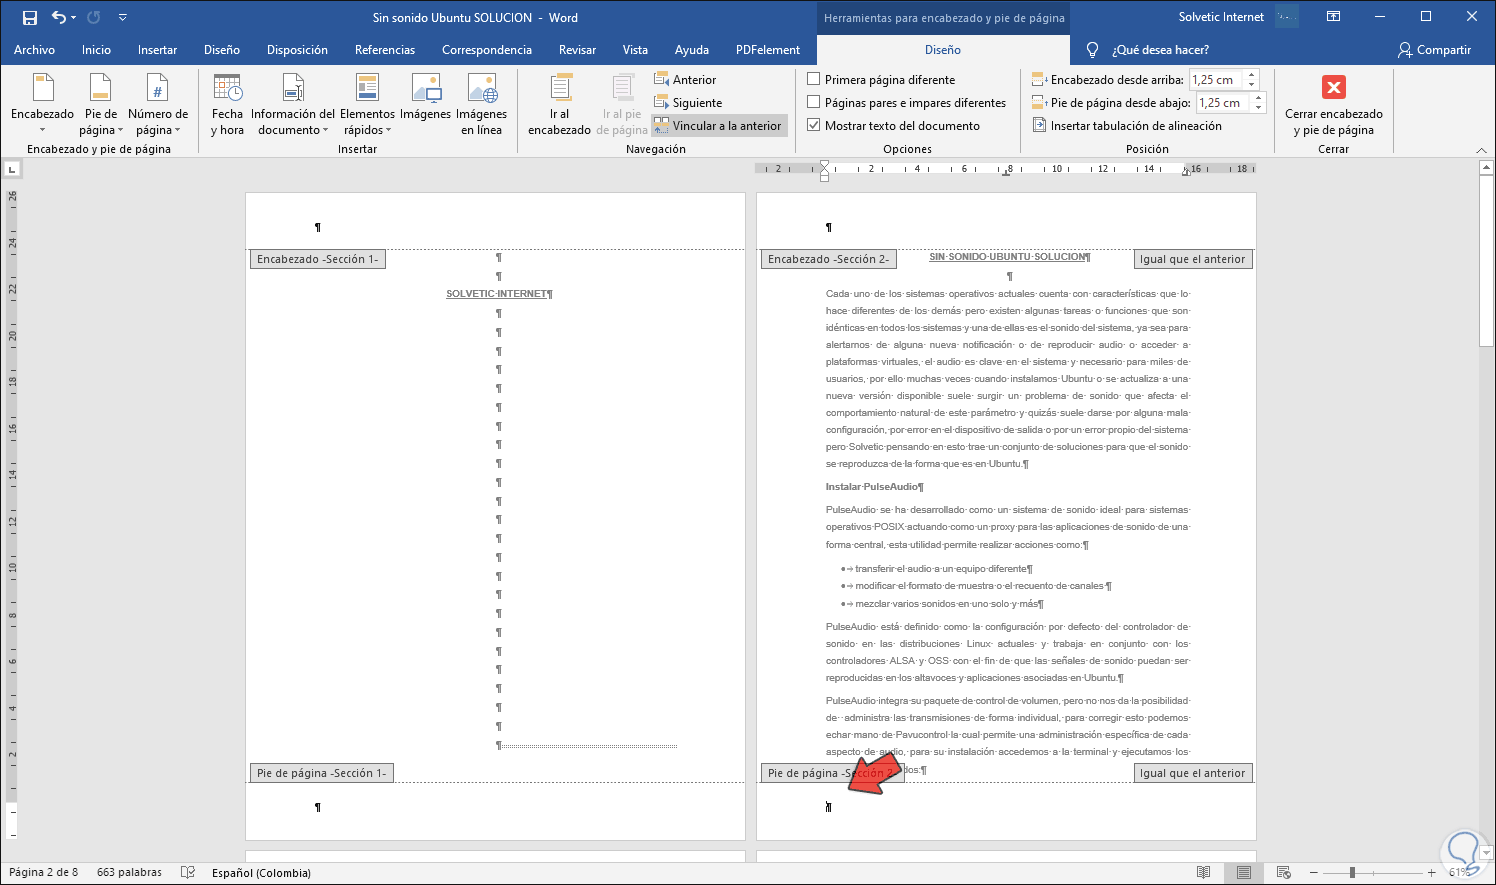Decrease Pie de página desde abajo value
1496x885 pixels.
tap(1259, 108)
